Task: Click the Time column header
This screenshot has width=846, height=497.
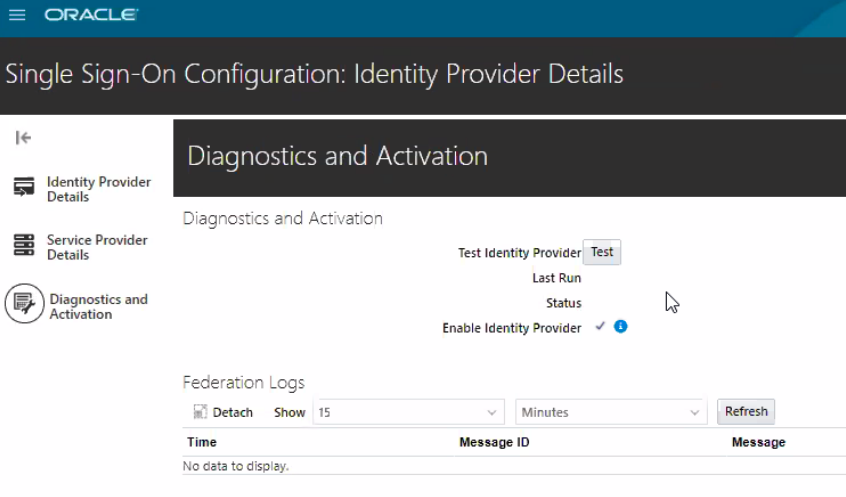Action: point(202,442)
